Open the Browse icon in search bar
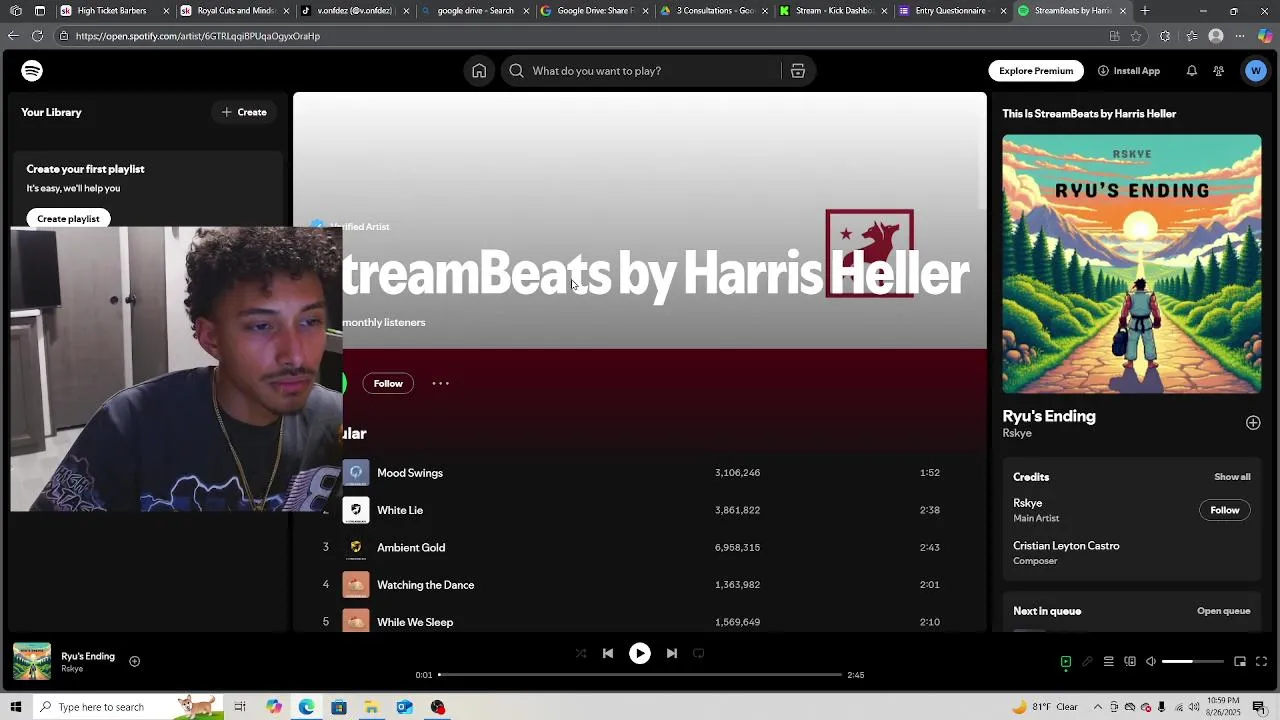The image size is (1280, 720). 798,71
